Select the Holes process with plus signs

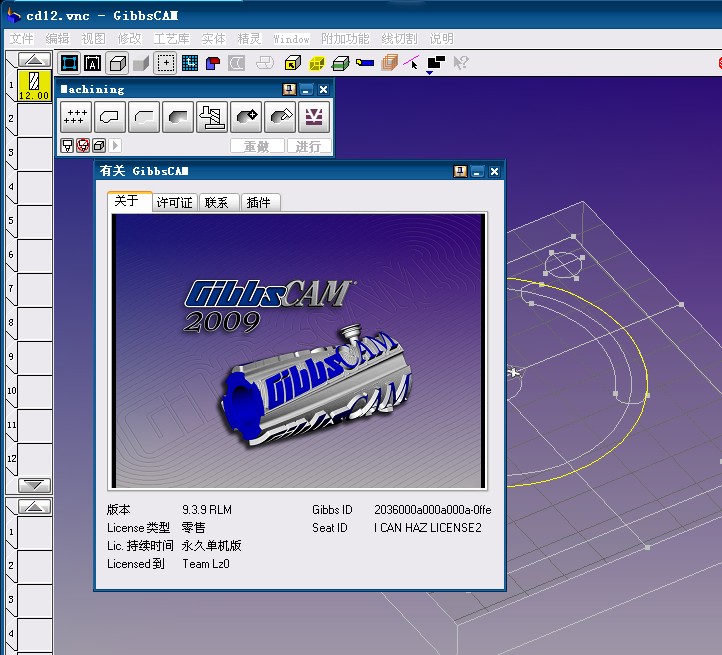pyautogui.click(x=76, y=117)
